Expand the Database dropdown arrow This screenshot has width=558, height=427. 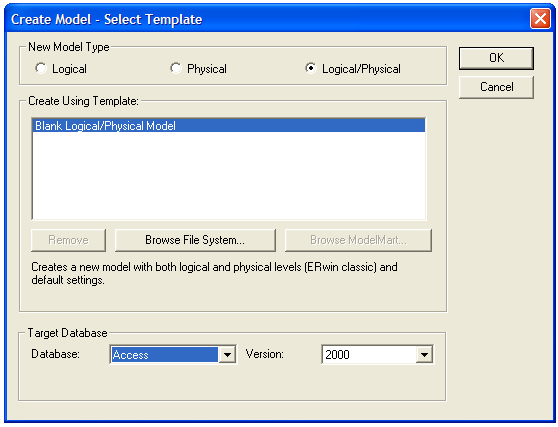pos(227,354)
